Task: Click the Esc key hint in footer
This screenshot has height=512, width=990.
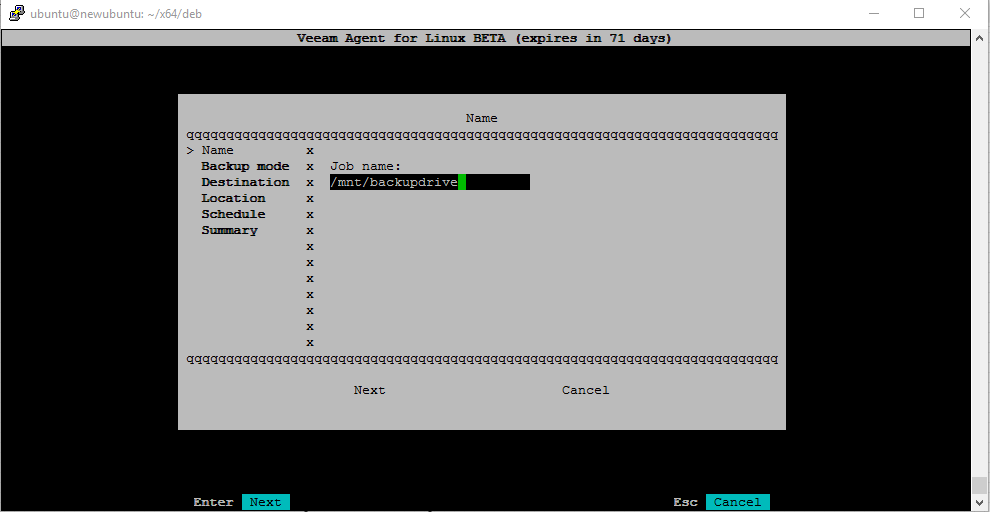Action: 685,503
